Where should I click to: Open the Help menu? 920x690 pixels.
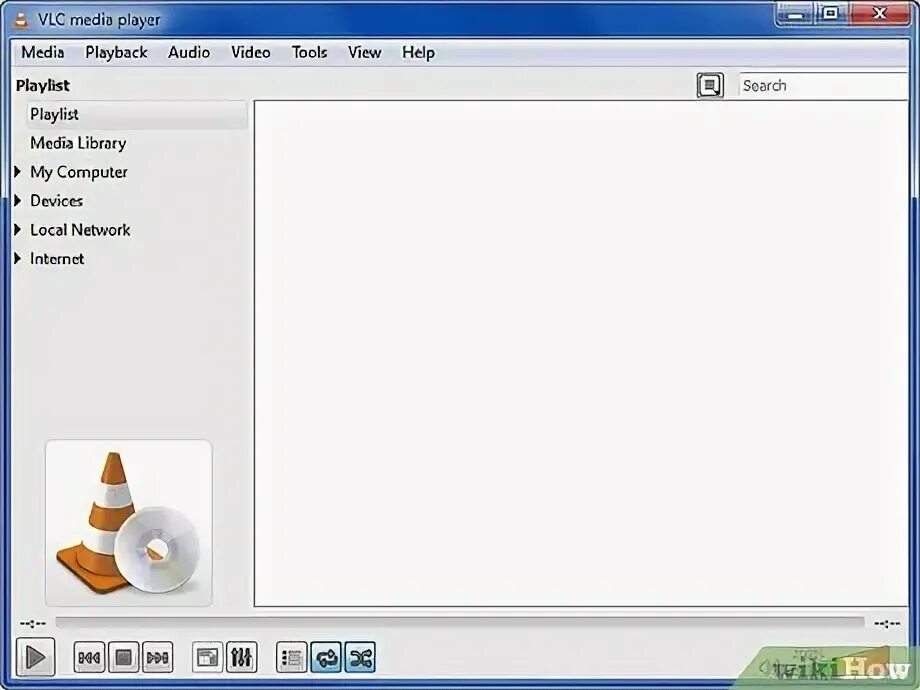(x=418, y=52)
